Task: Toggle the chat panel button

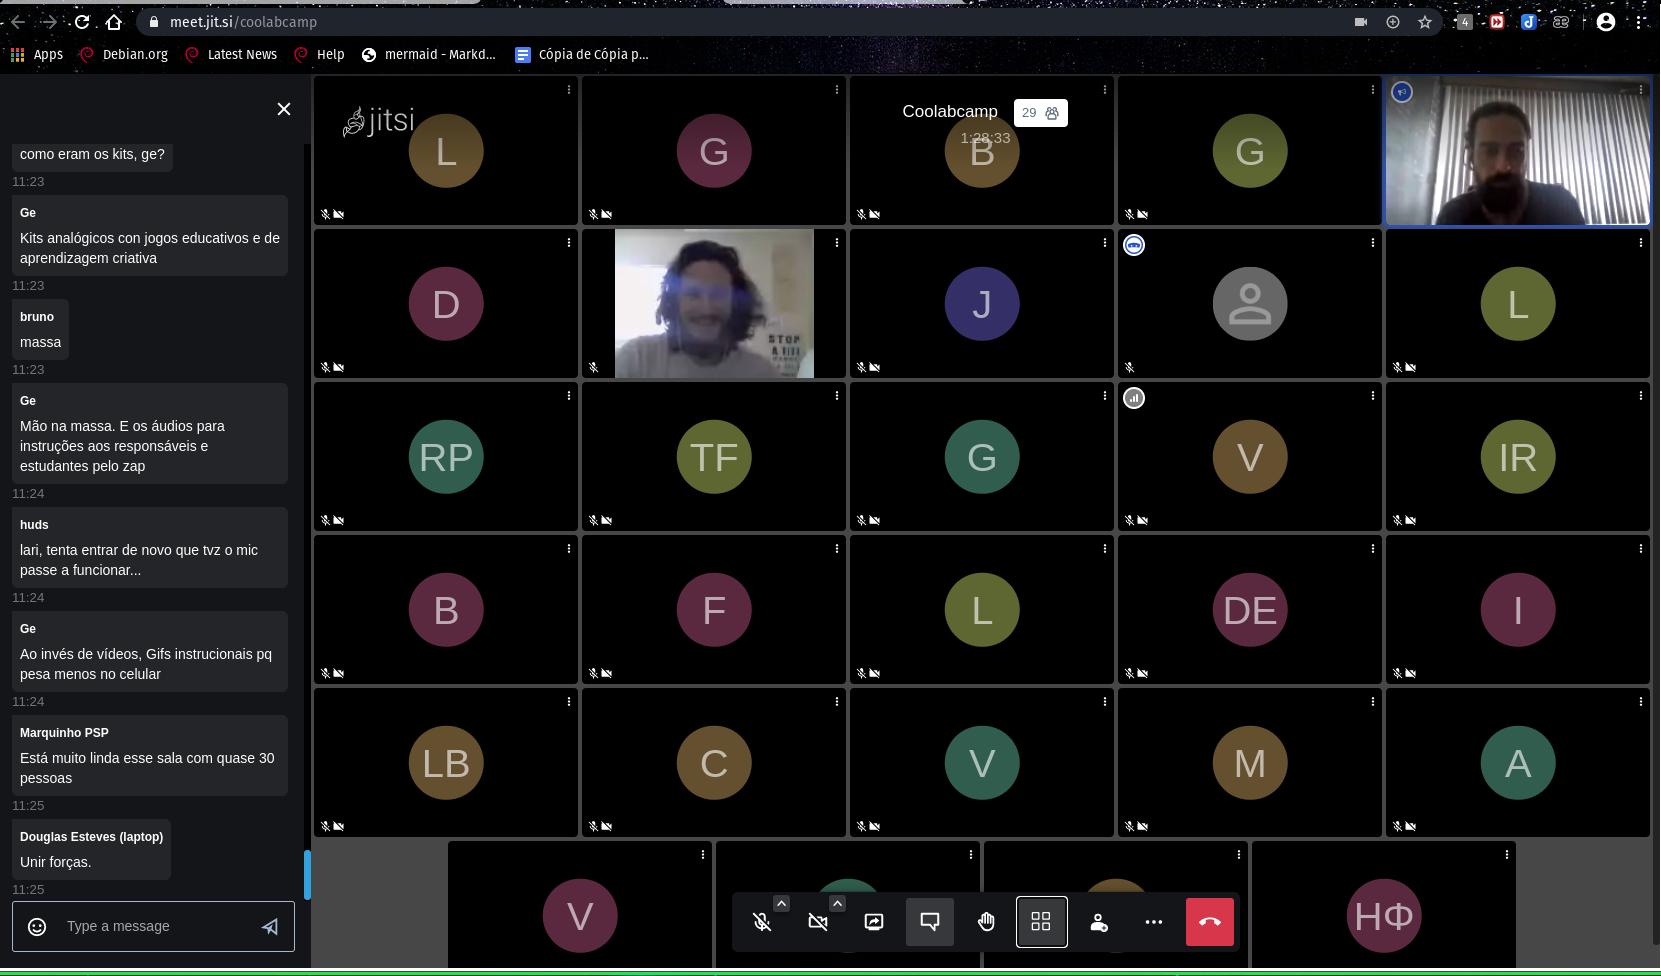Action: 930,922
